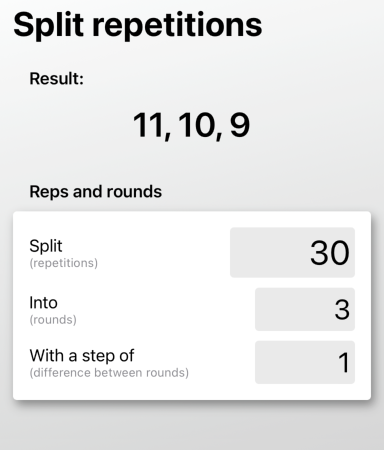The image size is (384, 451).
Task: Click the (repetitions) hint text
Action: point(64,263)
